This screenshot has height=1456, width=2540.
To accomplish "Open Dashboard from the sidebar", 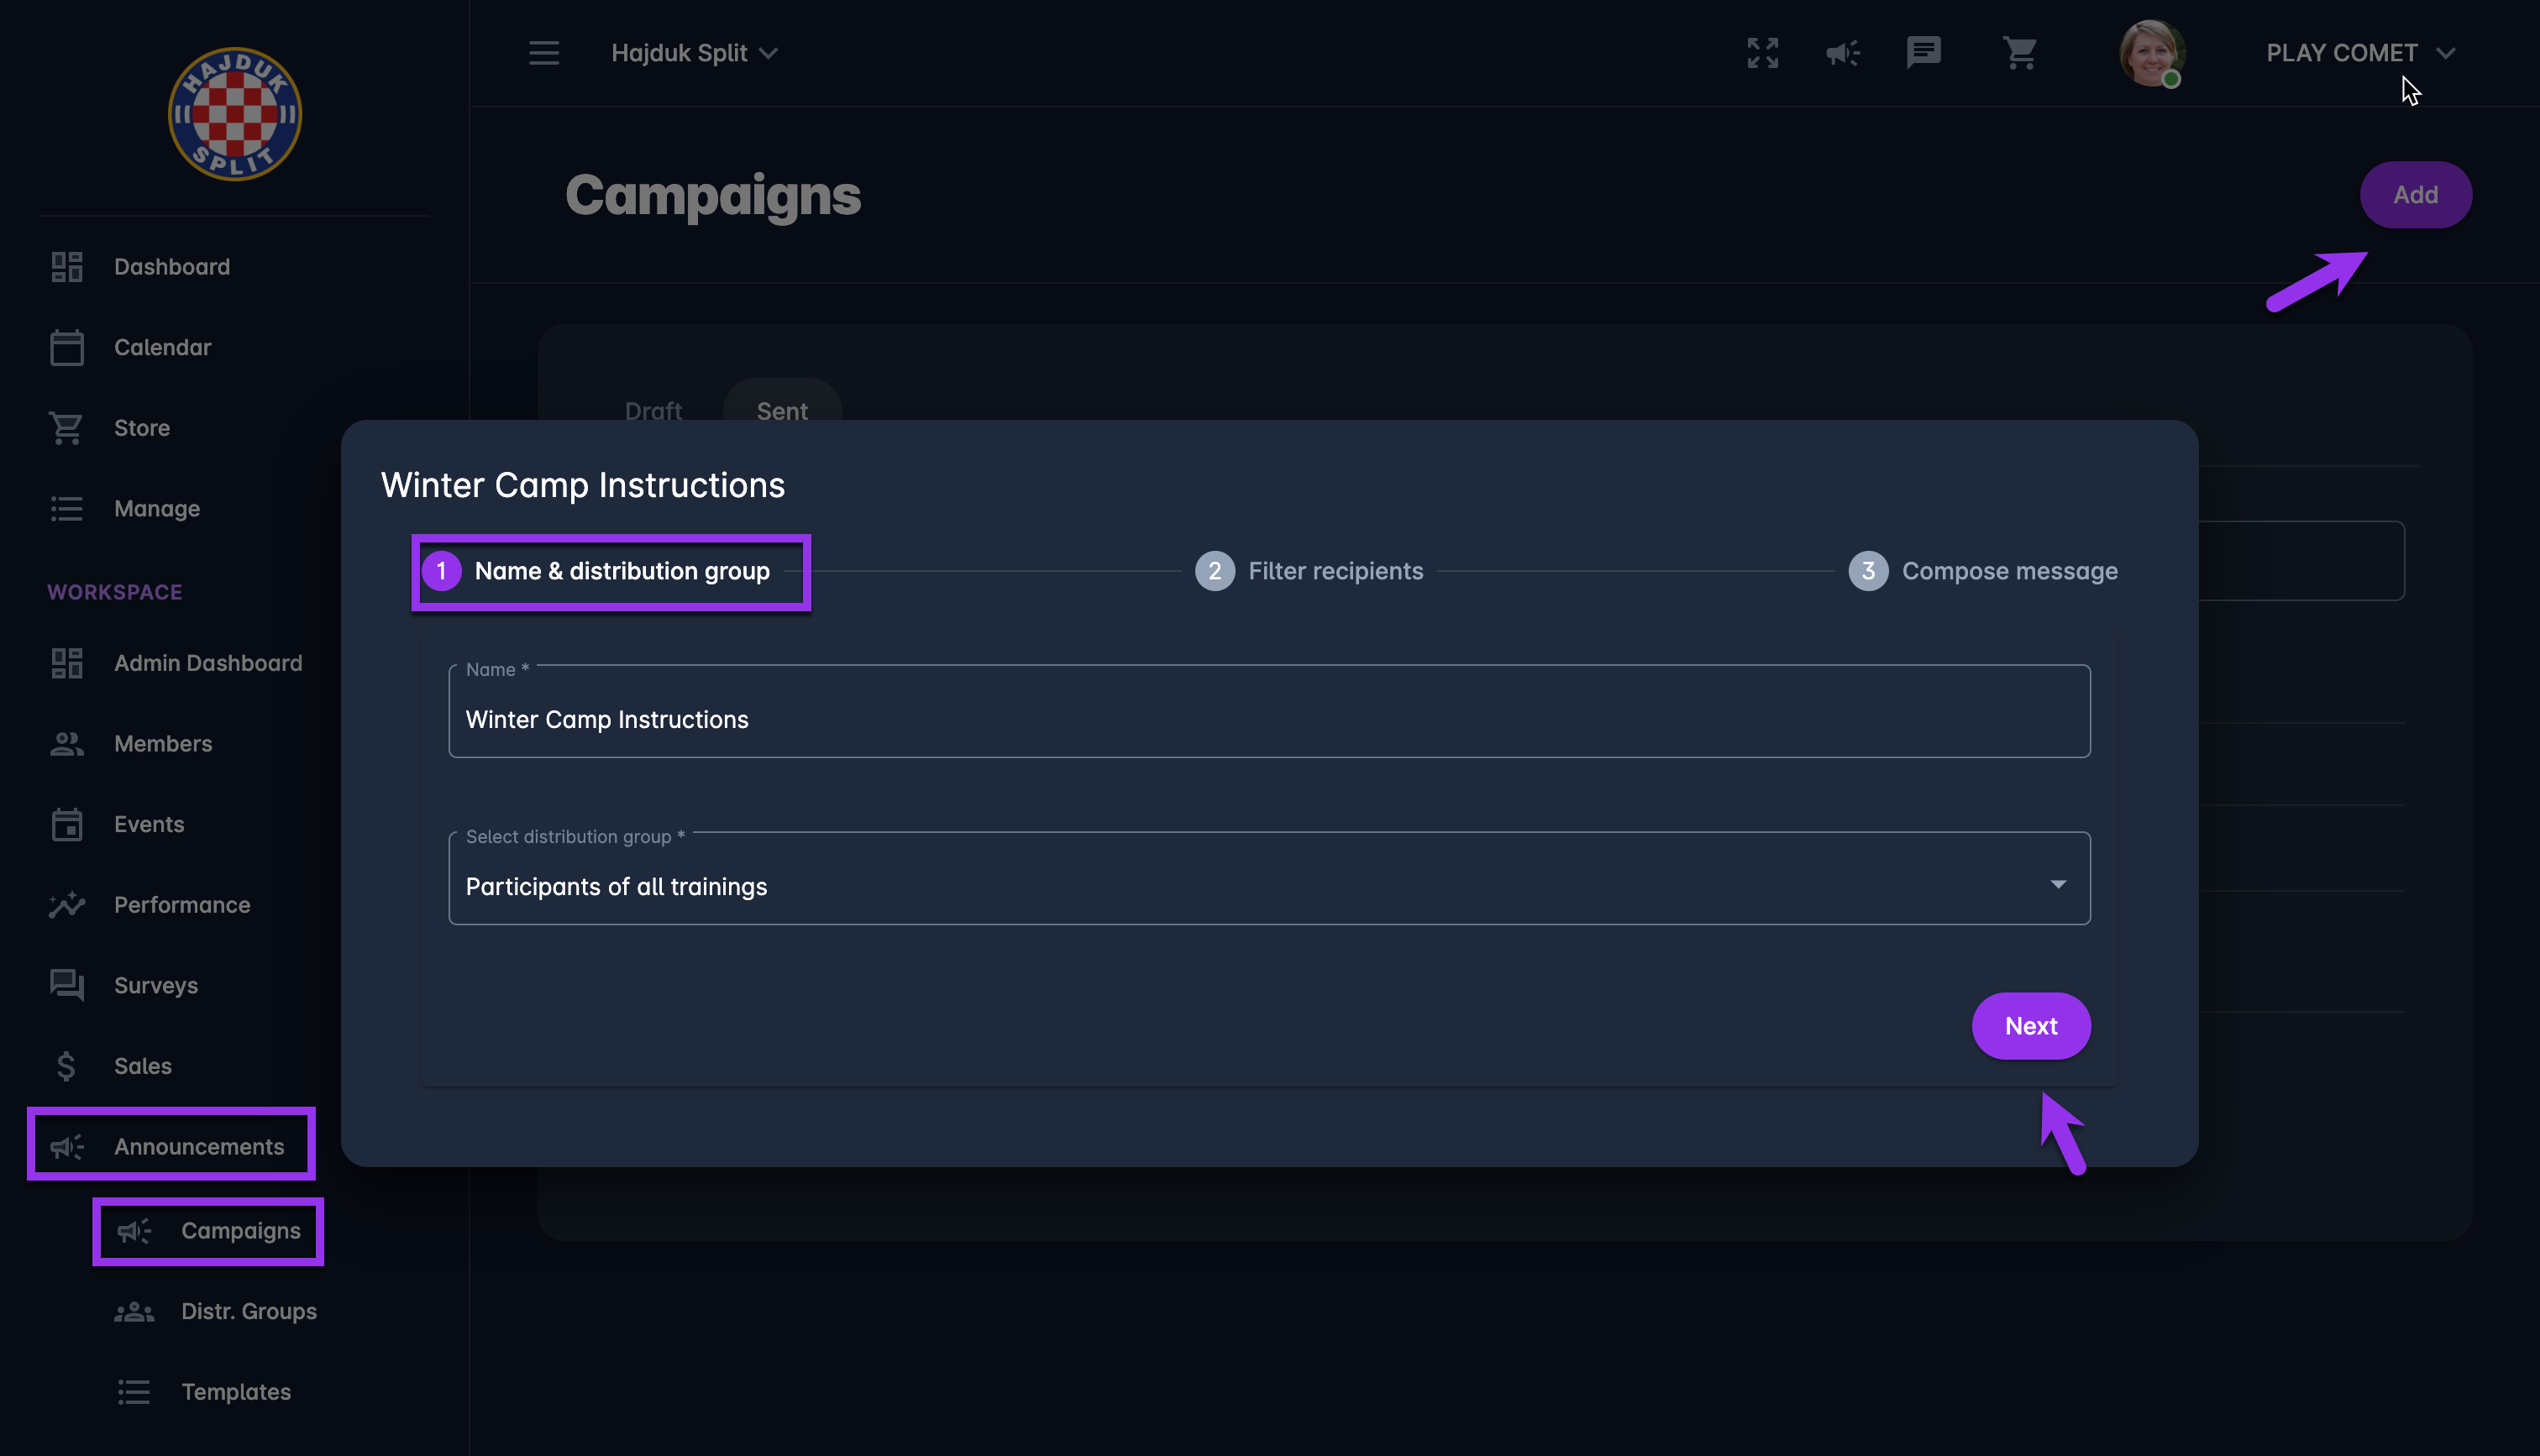I will [171, 267].
